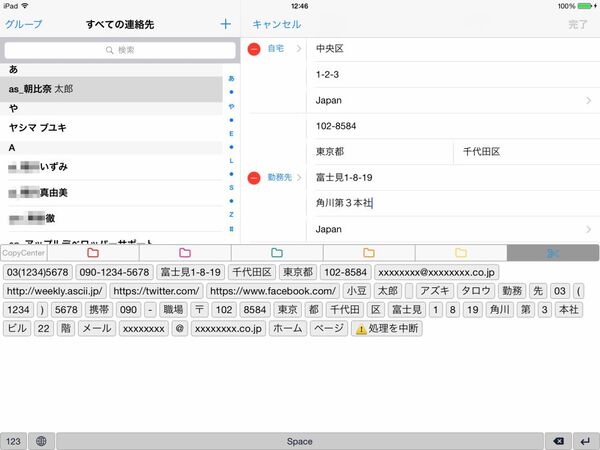Insert the アズキ snippet

tap(435, 291)
